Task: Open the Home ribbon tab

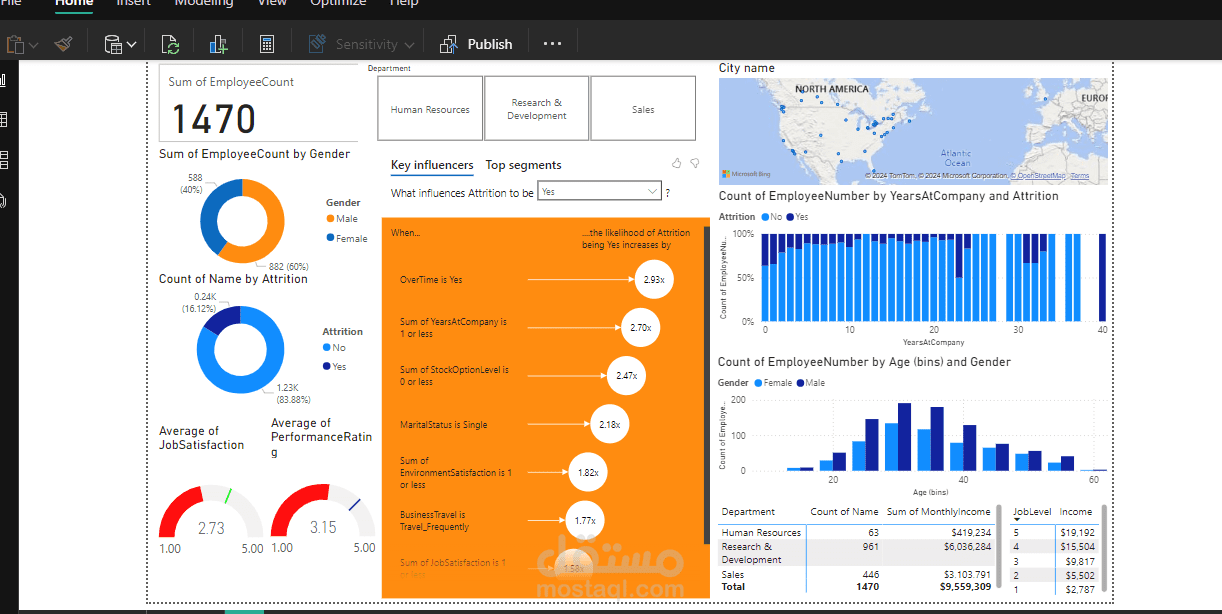Action: [74, 4]
